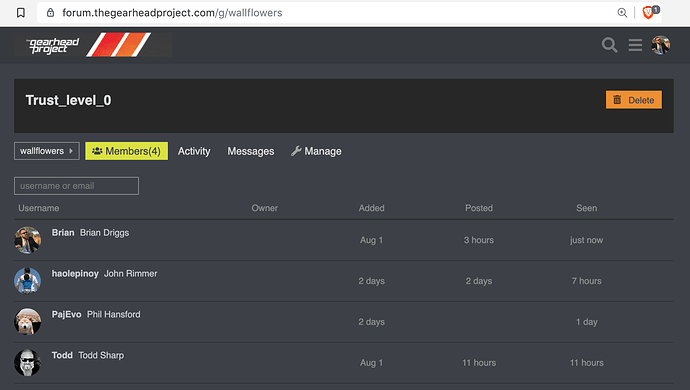
Task: Click the bookmark icon in browser bar
Action: 20,13
